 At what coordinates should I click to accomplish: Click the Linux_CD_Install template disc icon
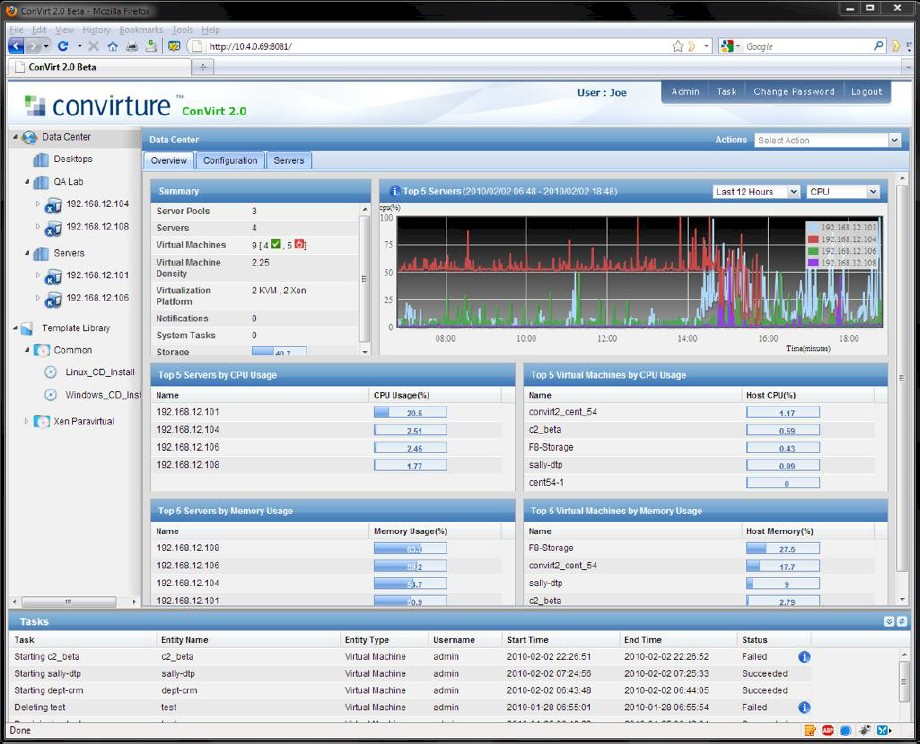pyautogui.click(x=51, y=372)
